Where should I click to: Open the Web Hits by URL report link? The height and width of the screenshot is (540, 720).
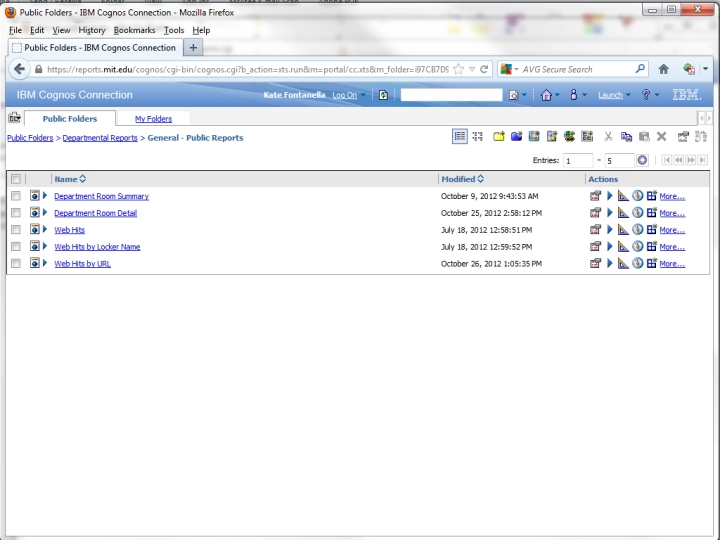point(82,264)
